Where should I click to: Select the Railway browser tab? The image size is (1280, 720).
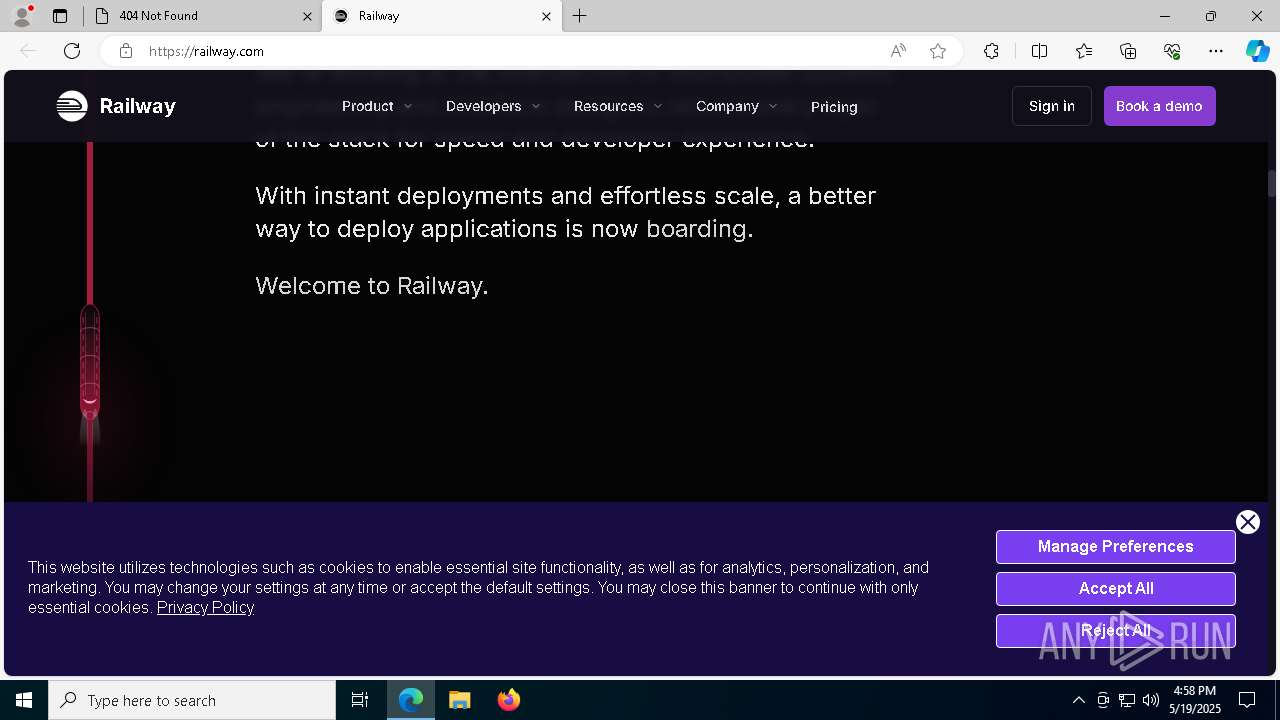pyautogui.click(x=440, y=16)
